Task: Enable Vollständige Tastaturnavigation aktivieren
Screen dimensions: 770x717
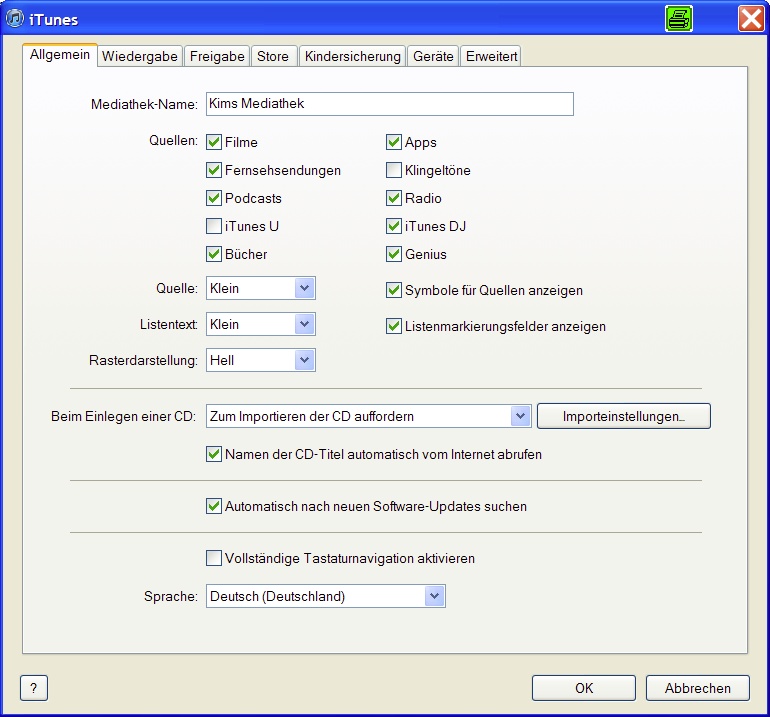Action: coord(214,559)
